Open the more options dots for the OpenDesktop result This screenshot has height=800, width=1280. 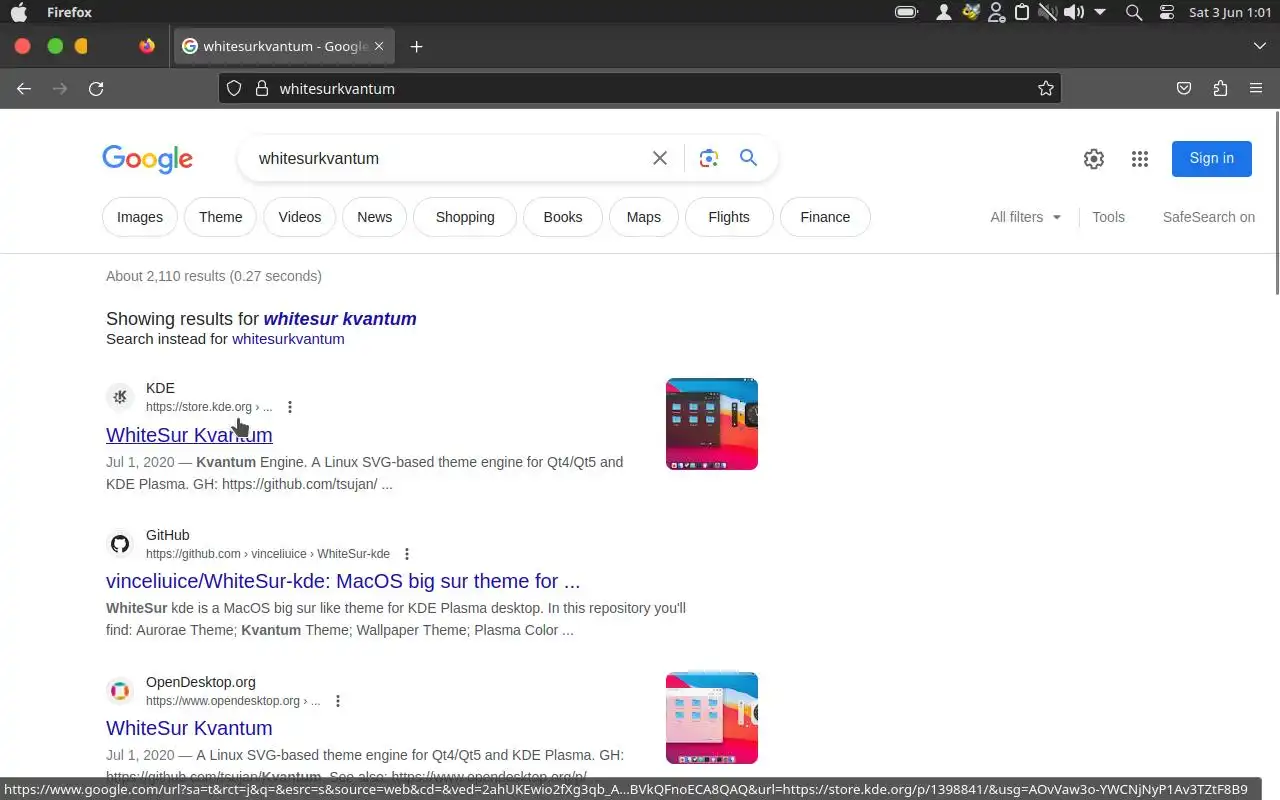point(338,701)
